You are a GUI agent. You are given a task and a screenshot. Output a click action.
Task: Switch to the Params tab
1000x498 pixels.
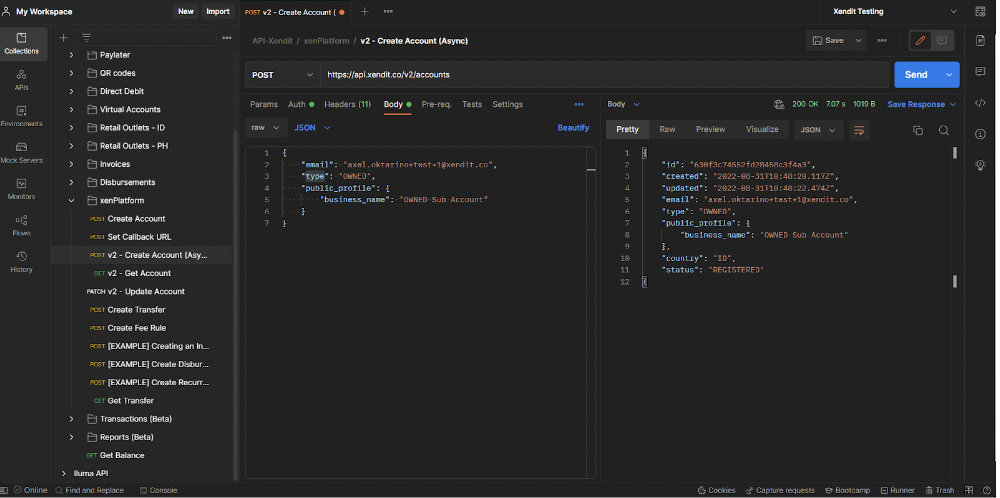pos(264,104)
